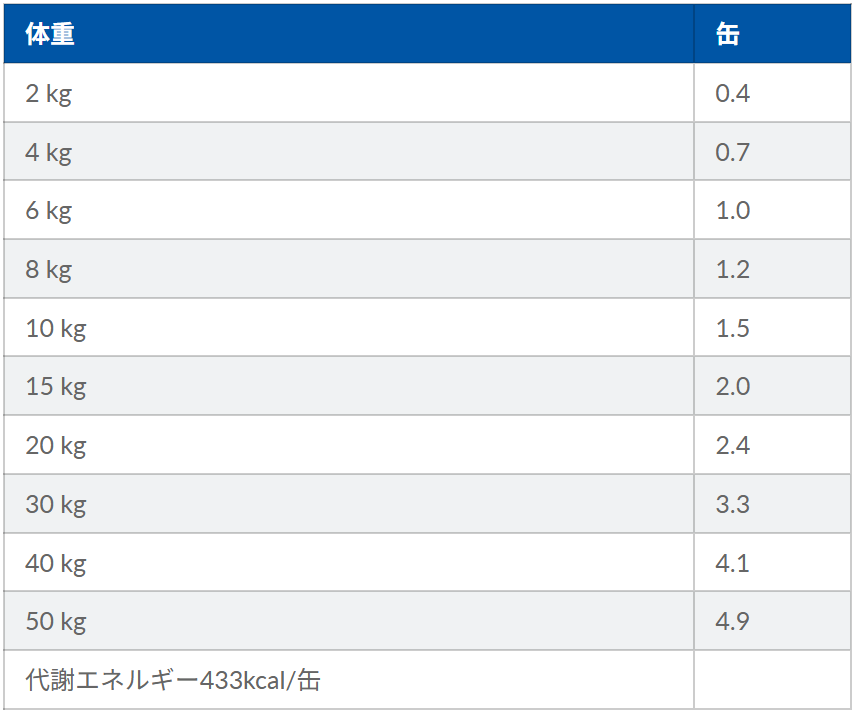Click the 10 kg weight cell
The height and width of the screenshot is (711, 855).
coord(56,328)
